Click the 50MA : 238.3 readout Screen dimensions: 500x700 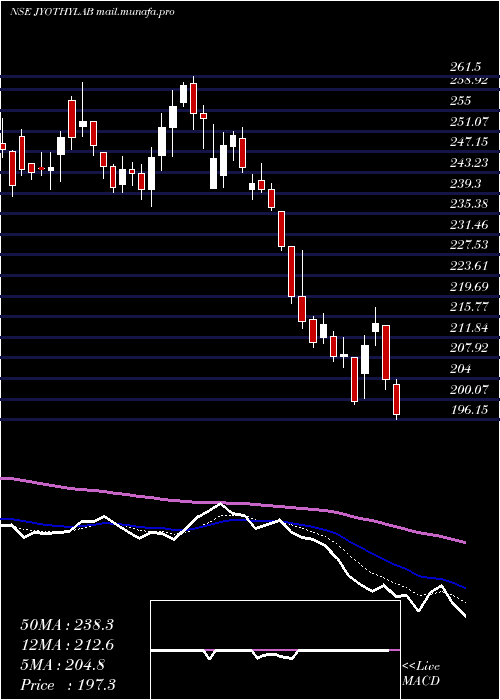click(x=67, y=625)
